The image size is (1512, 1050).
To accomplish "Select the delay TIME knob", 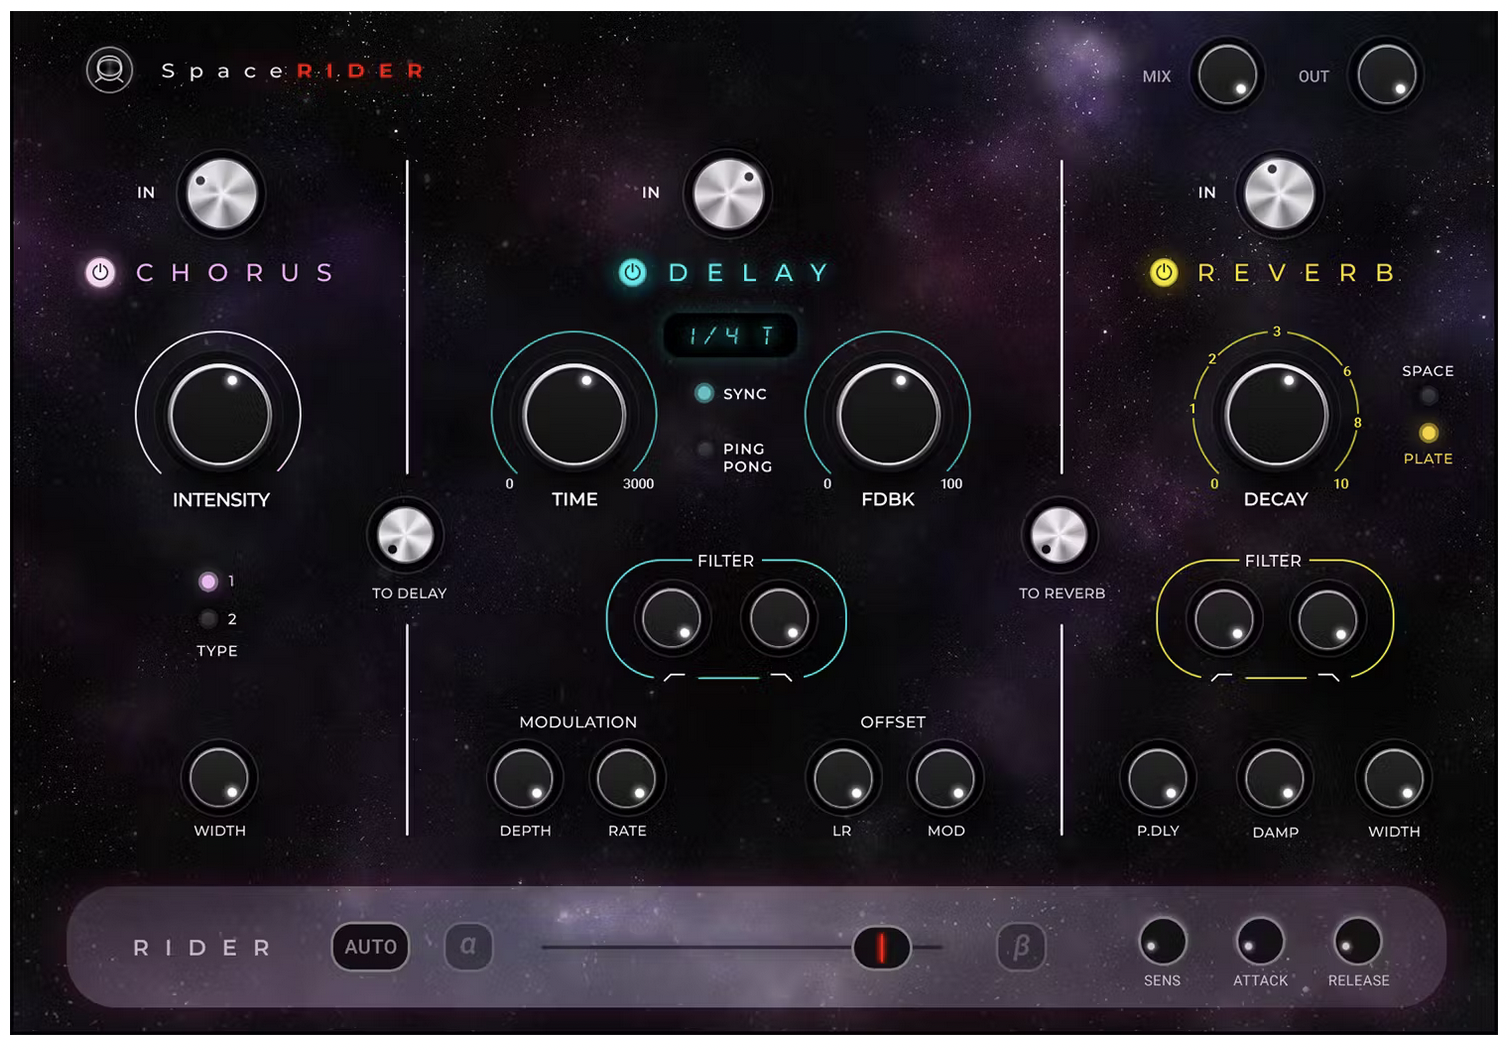I will tap(575, 415).
